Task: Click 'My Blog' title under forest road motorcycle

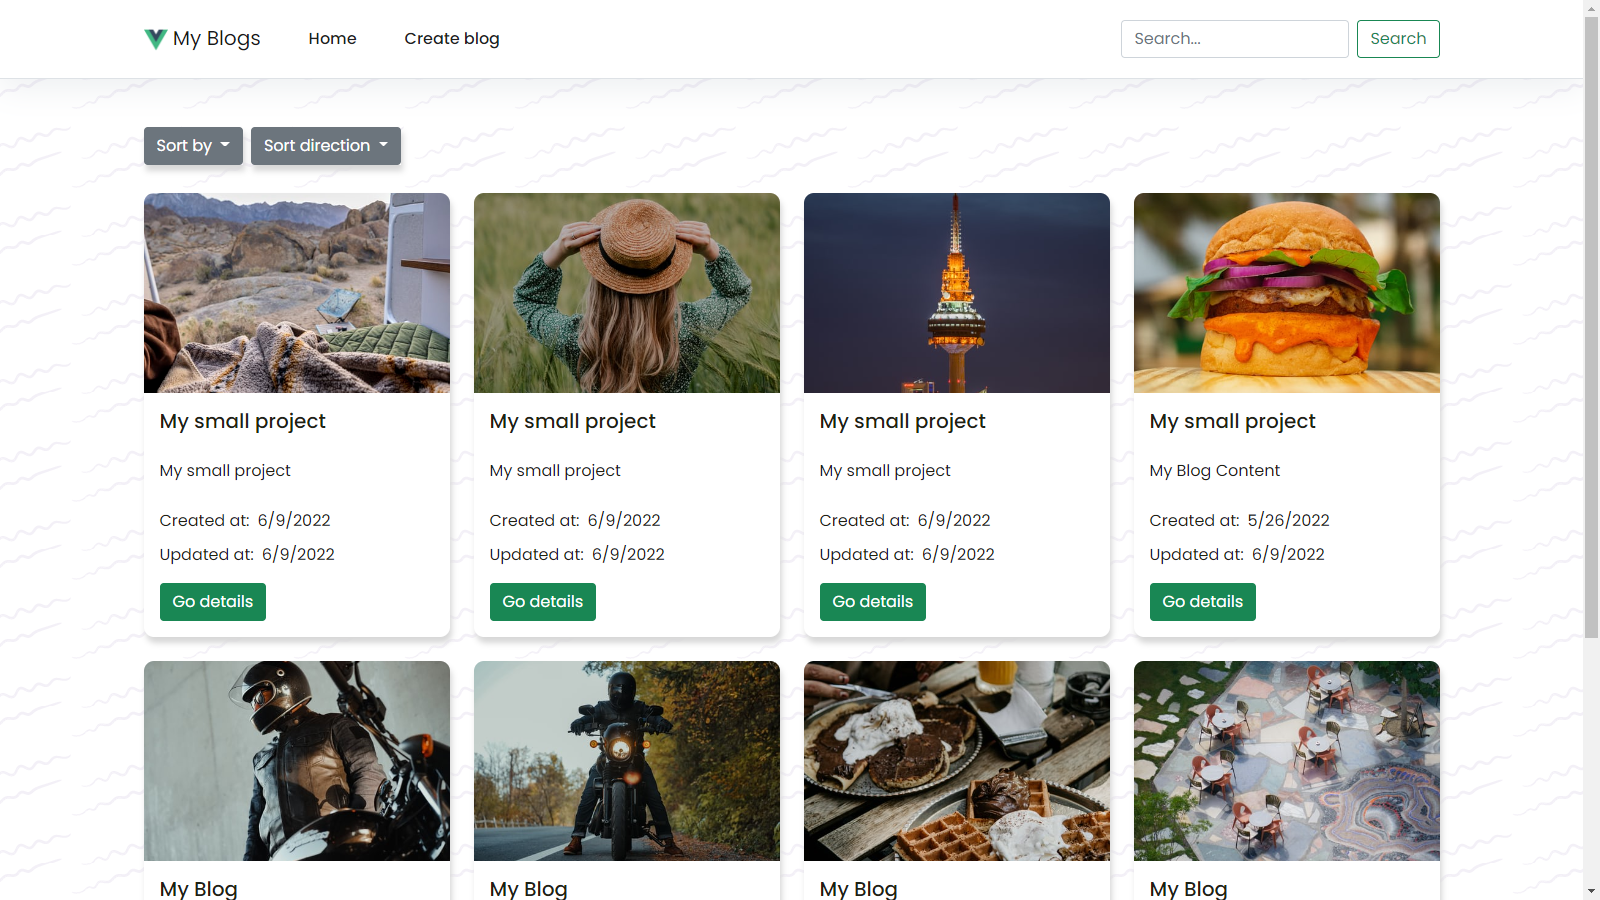Action: (529, 889)
